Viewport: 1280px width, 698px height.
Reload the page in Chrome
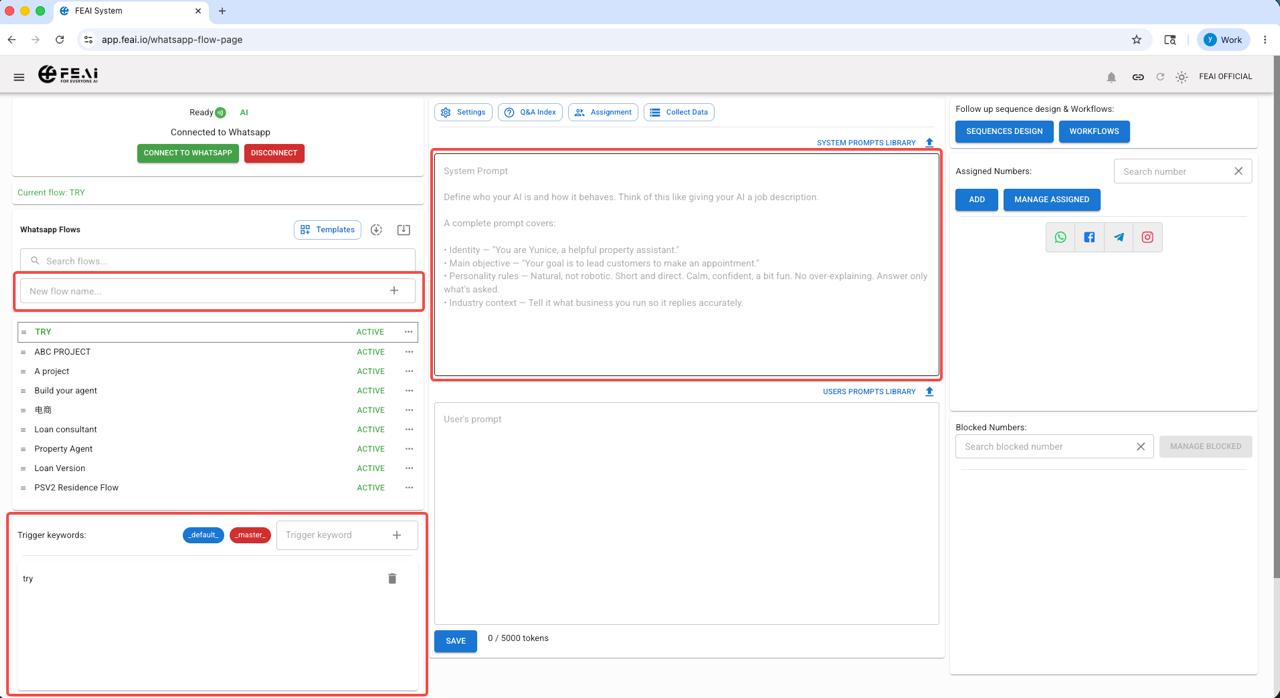point(59,40)
